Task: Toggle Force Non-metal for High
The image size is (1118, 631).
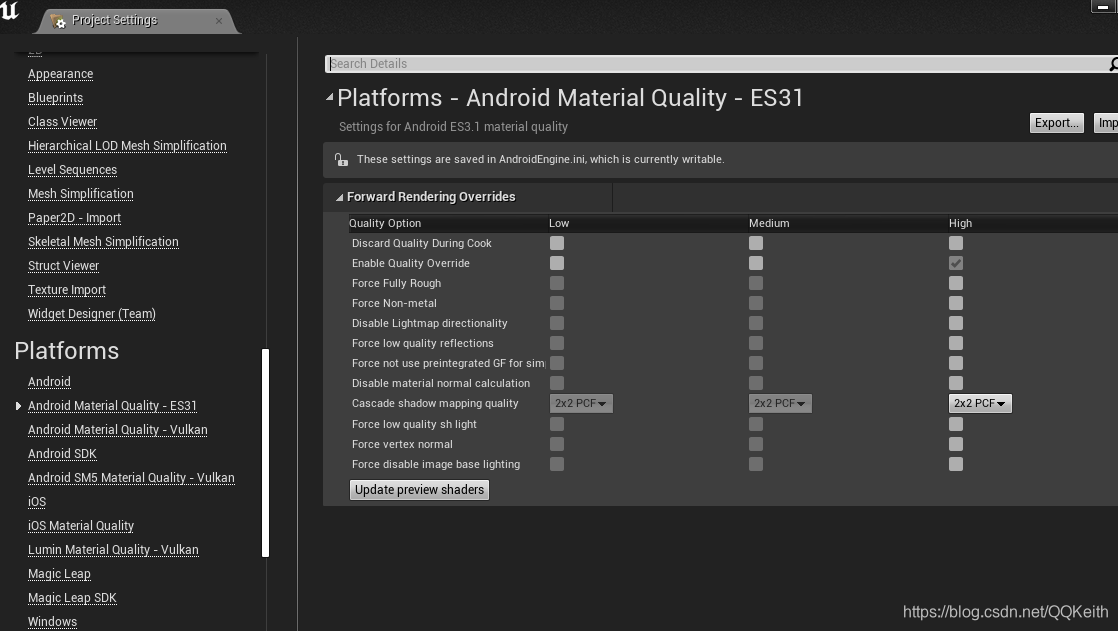Action: coord(955,303)
